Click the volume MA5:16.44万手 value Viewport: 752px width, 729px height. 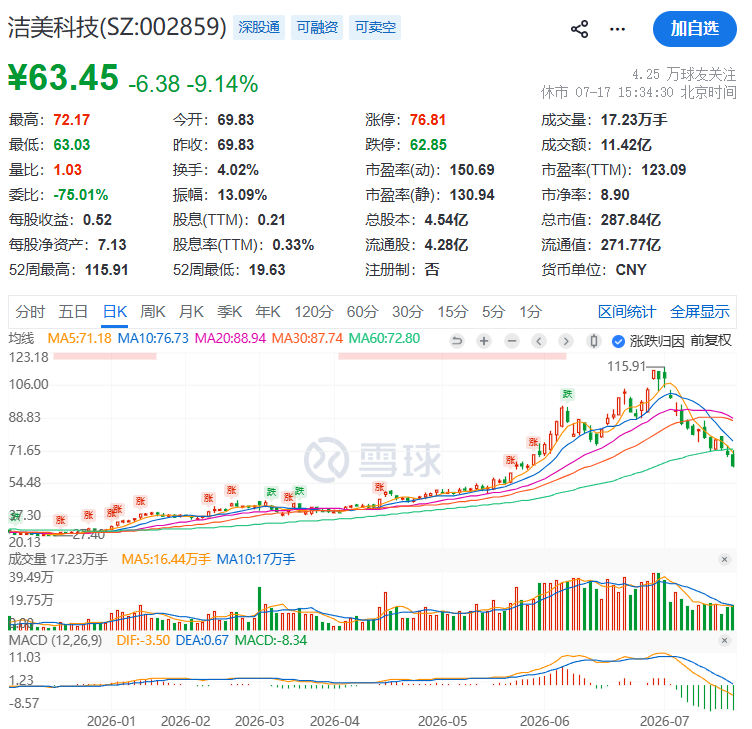point(166,559)
